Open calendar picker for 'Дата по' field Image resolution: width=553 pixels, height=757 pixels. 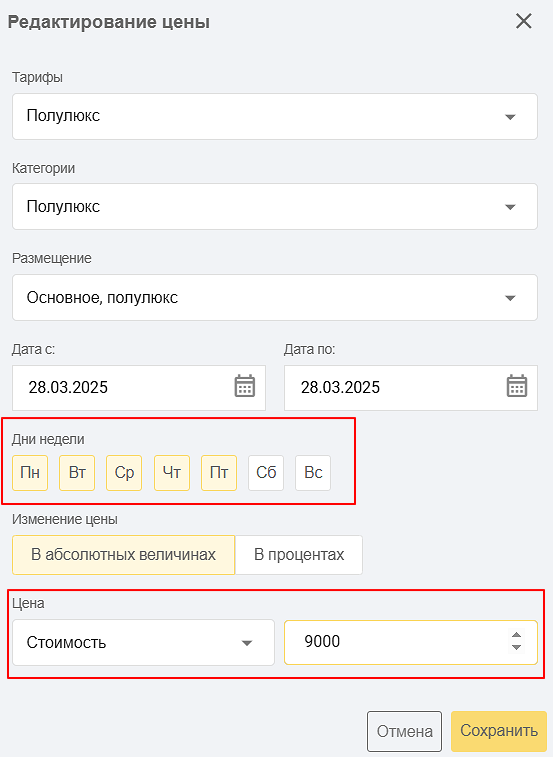517,386
